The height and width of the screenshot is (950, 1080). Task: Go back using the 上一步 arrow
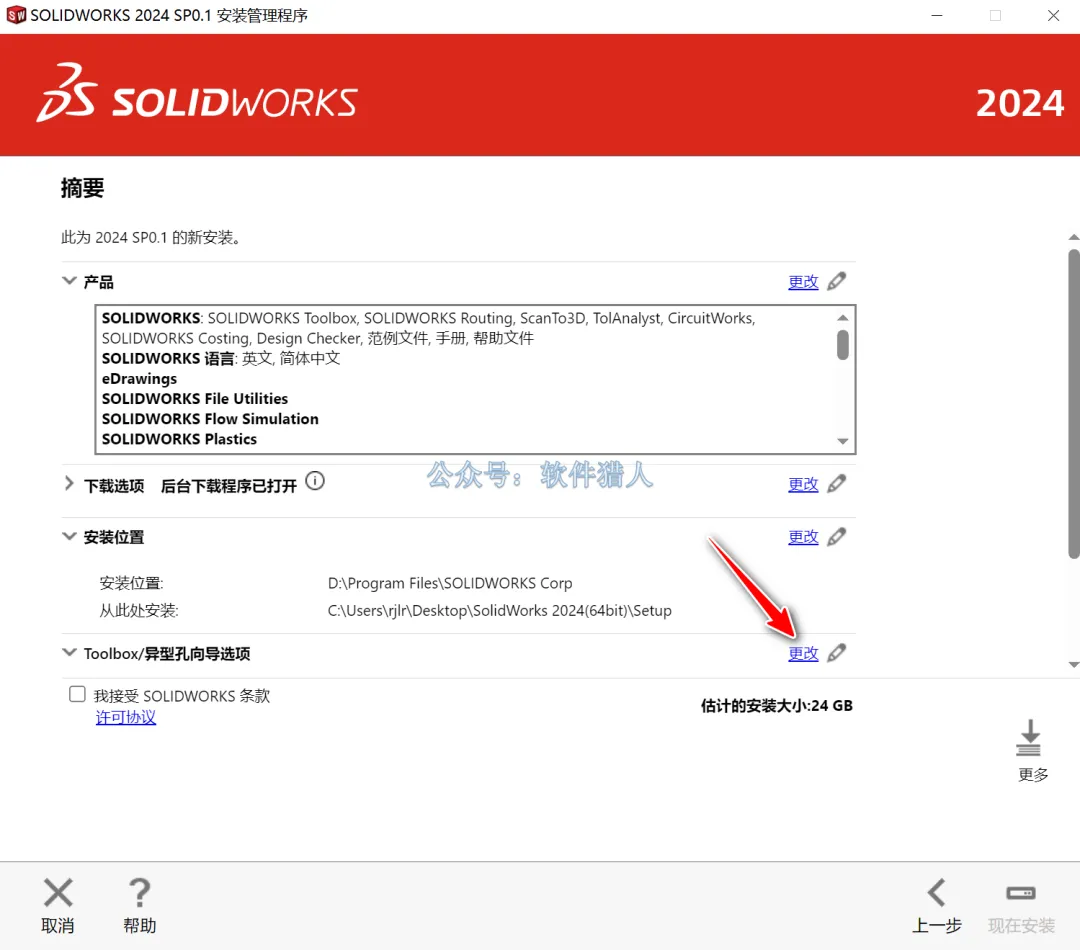(x=937, y=893)
